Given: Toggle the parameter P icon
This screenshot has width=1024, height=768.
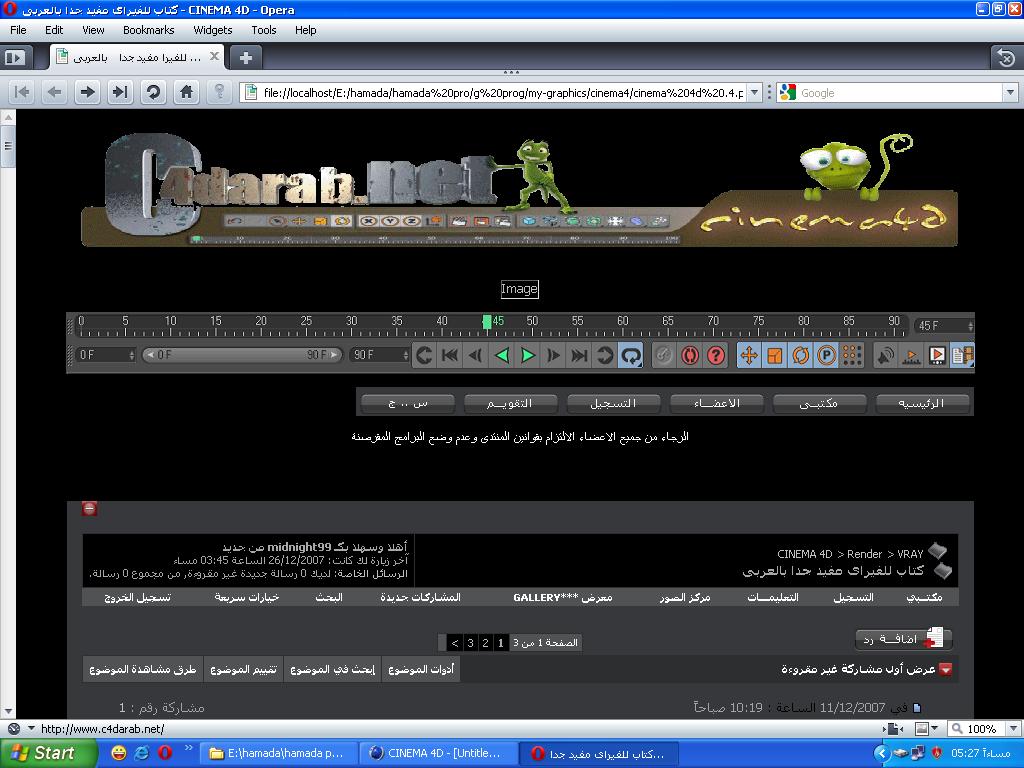Looking at the screenshot, I should [826, 355].
